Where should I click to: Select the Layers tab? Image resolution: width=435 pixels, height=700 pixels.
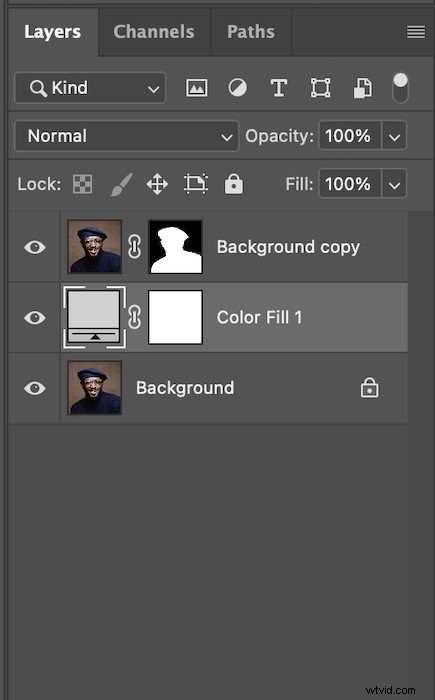[53, 32]
